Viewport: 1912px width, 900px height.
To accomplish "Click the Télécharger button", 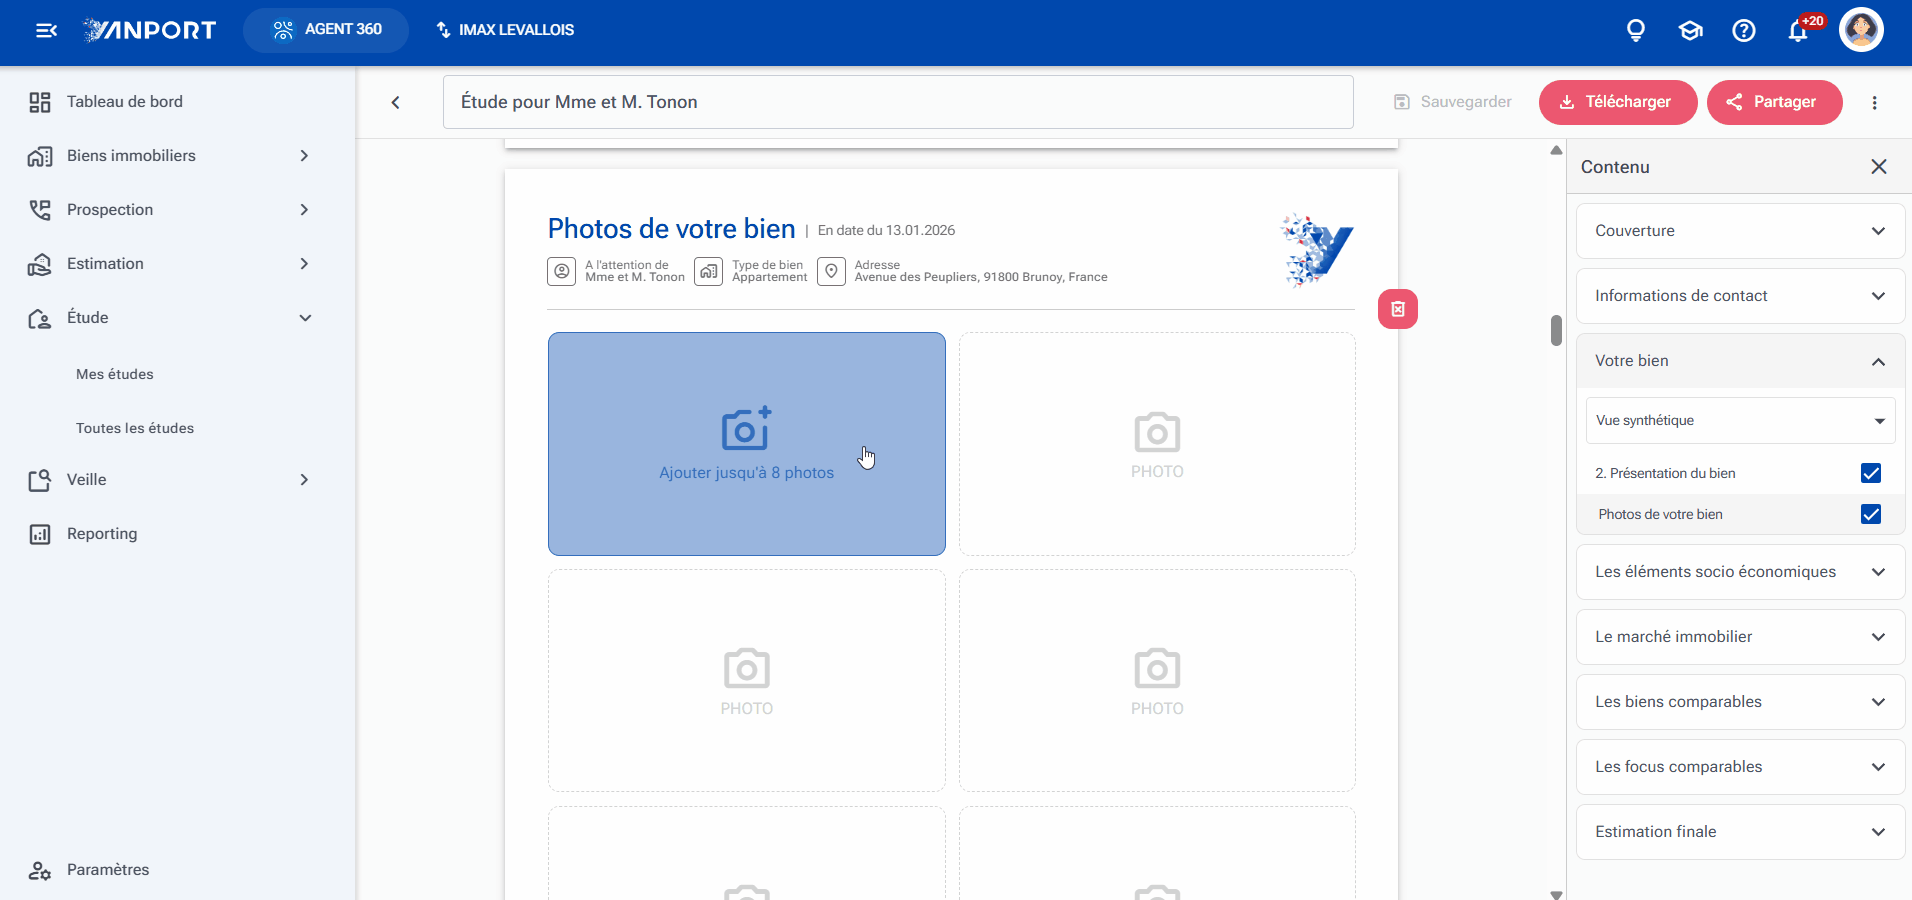I will coord(1618,102).
